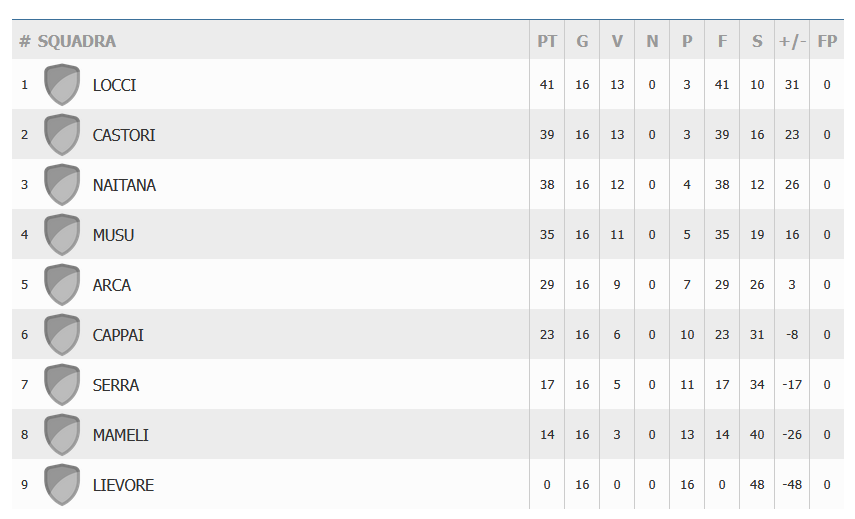Click the FP column header
The width and height of the screenshot is (855, 519).
pyautogui.click(x=827, y=41)
